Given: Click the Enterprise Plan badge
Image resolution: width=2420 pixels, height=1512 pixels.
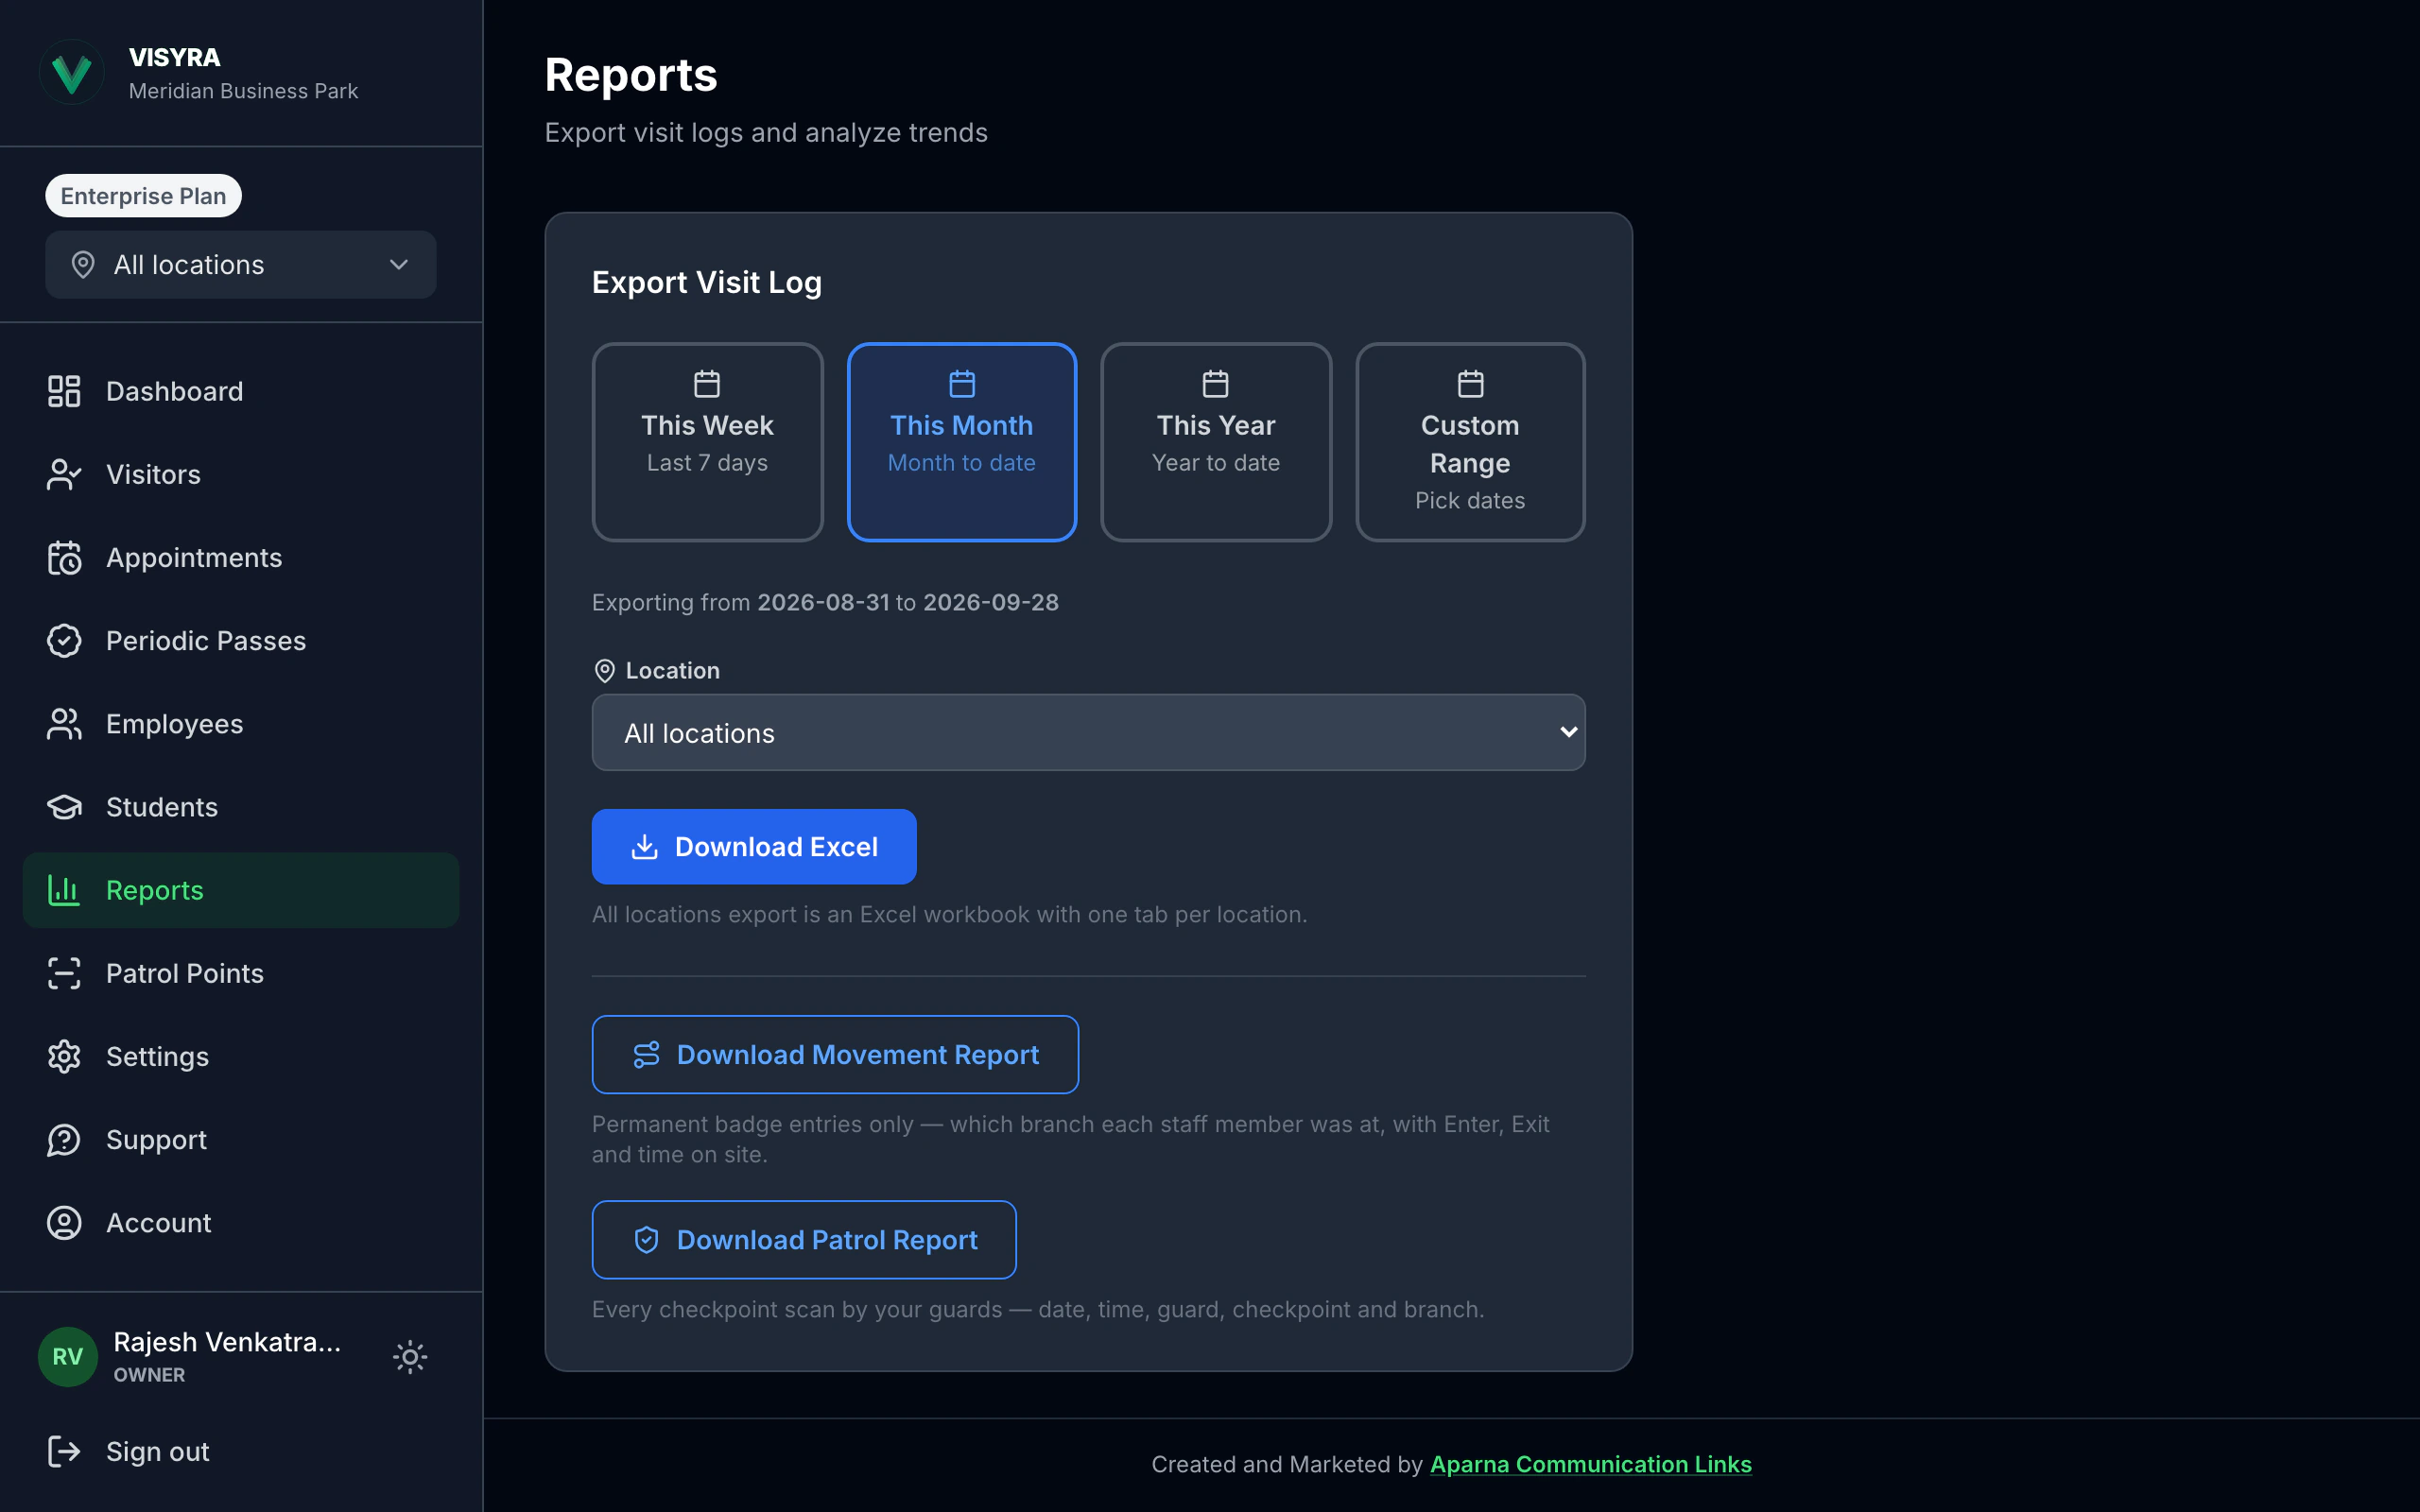Looking at the screenshot, I should 143,195.
